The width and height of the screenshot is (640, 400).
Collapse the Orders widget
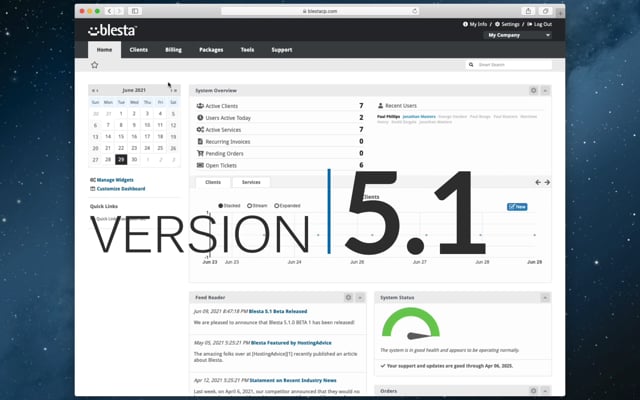pyautogui.click(x=545, y=391)
